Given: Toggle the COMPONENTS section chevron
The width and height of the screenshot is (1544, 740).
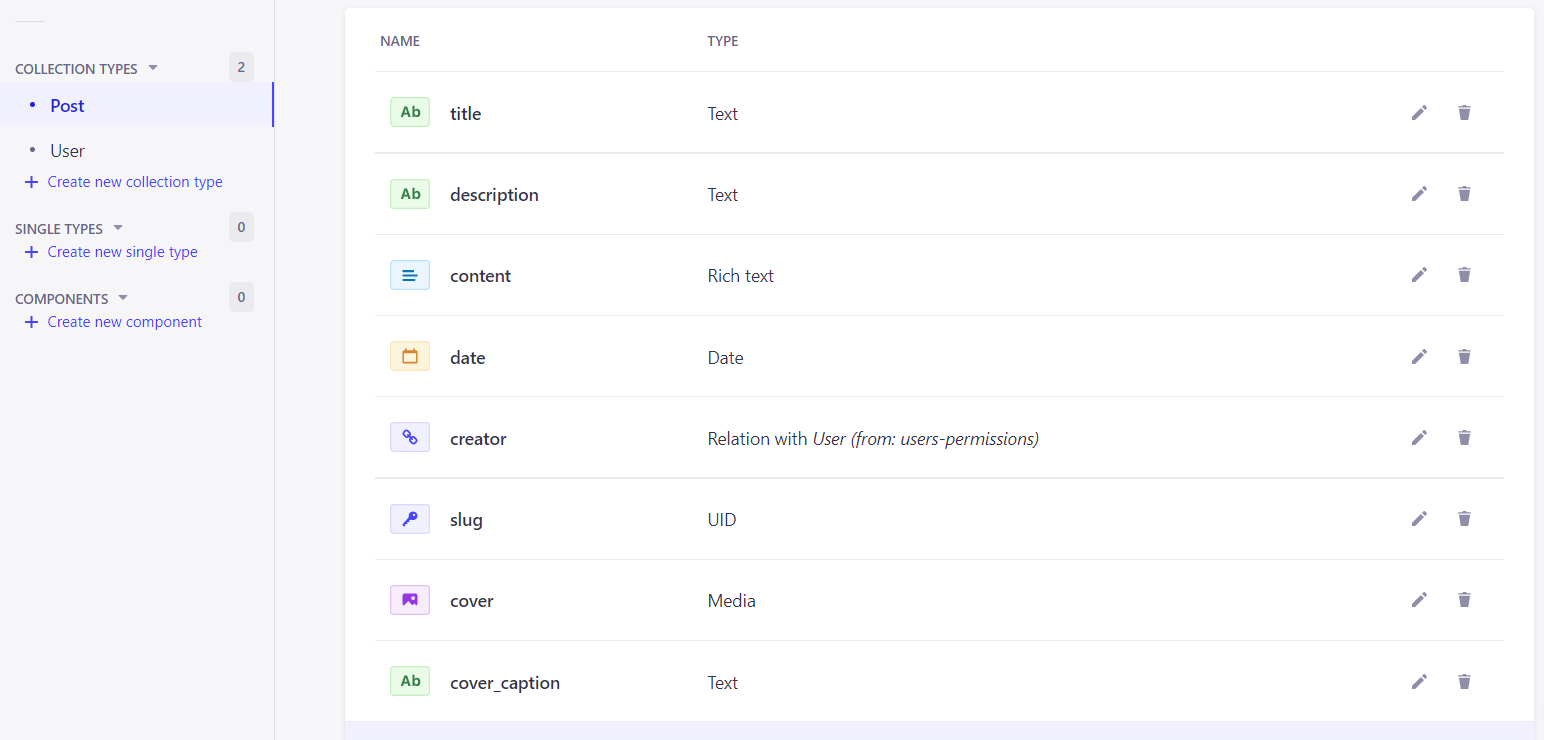Looking at the screenshot, I should pos(124,297).
